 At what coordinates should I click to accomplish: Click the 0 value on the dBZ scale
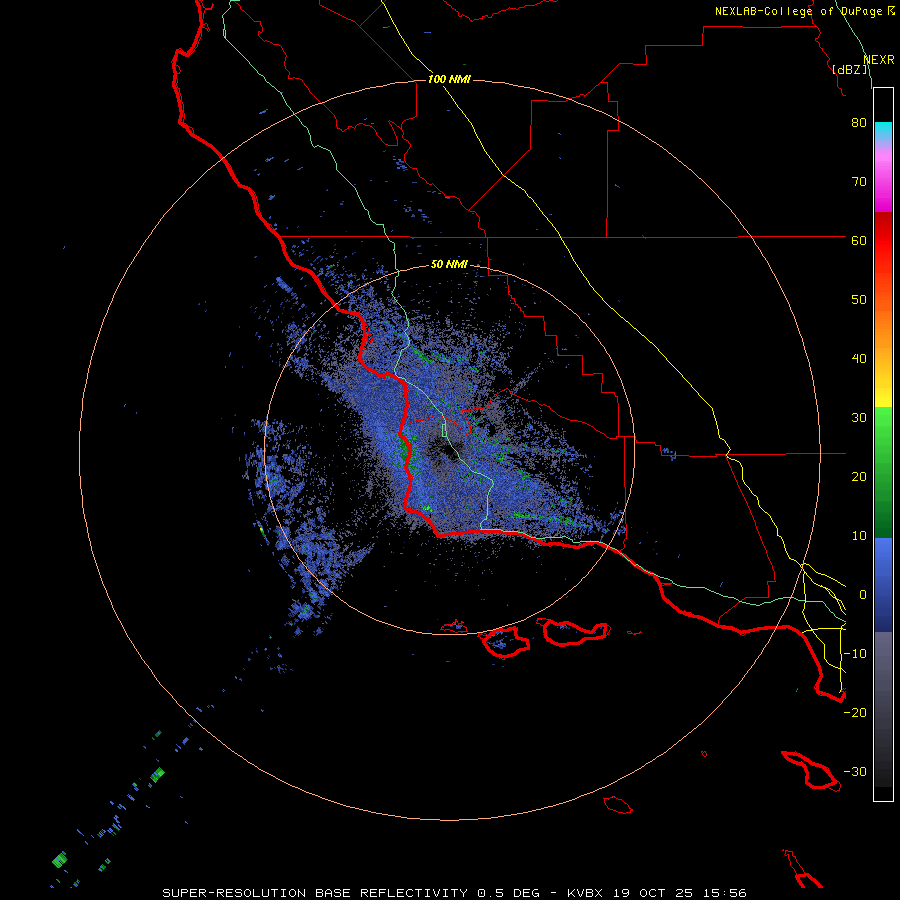pyautogui.click(x=863, y=595)
